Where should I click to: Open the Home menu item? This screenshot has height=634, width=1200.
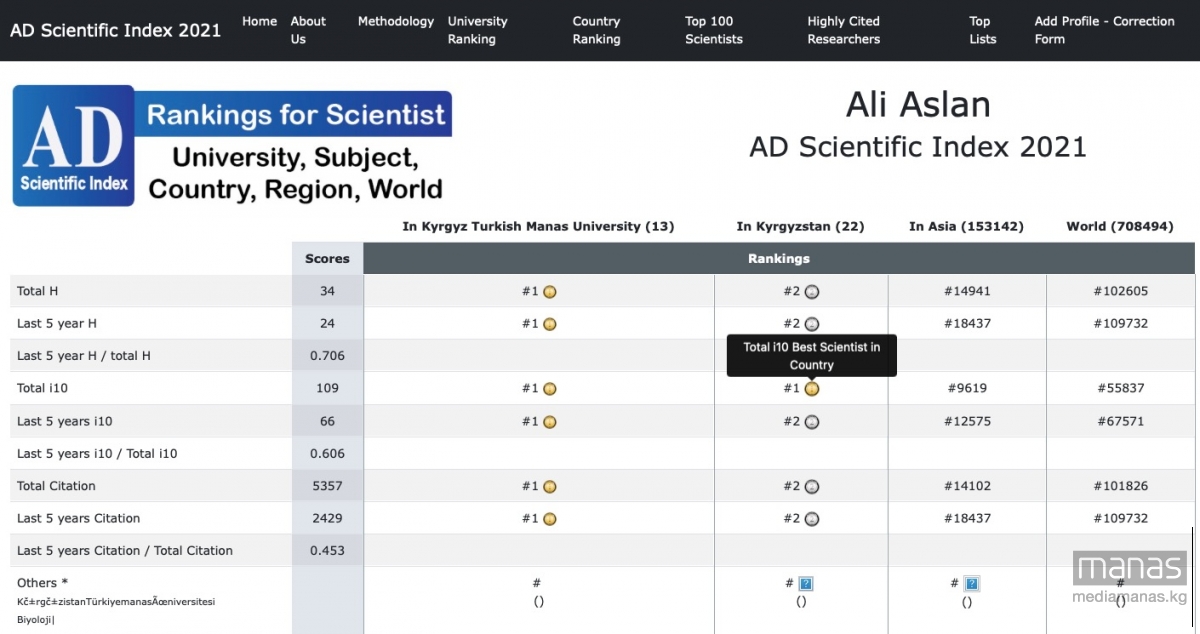(259, 21)
